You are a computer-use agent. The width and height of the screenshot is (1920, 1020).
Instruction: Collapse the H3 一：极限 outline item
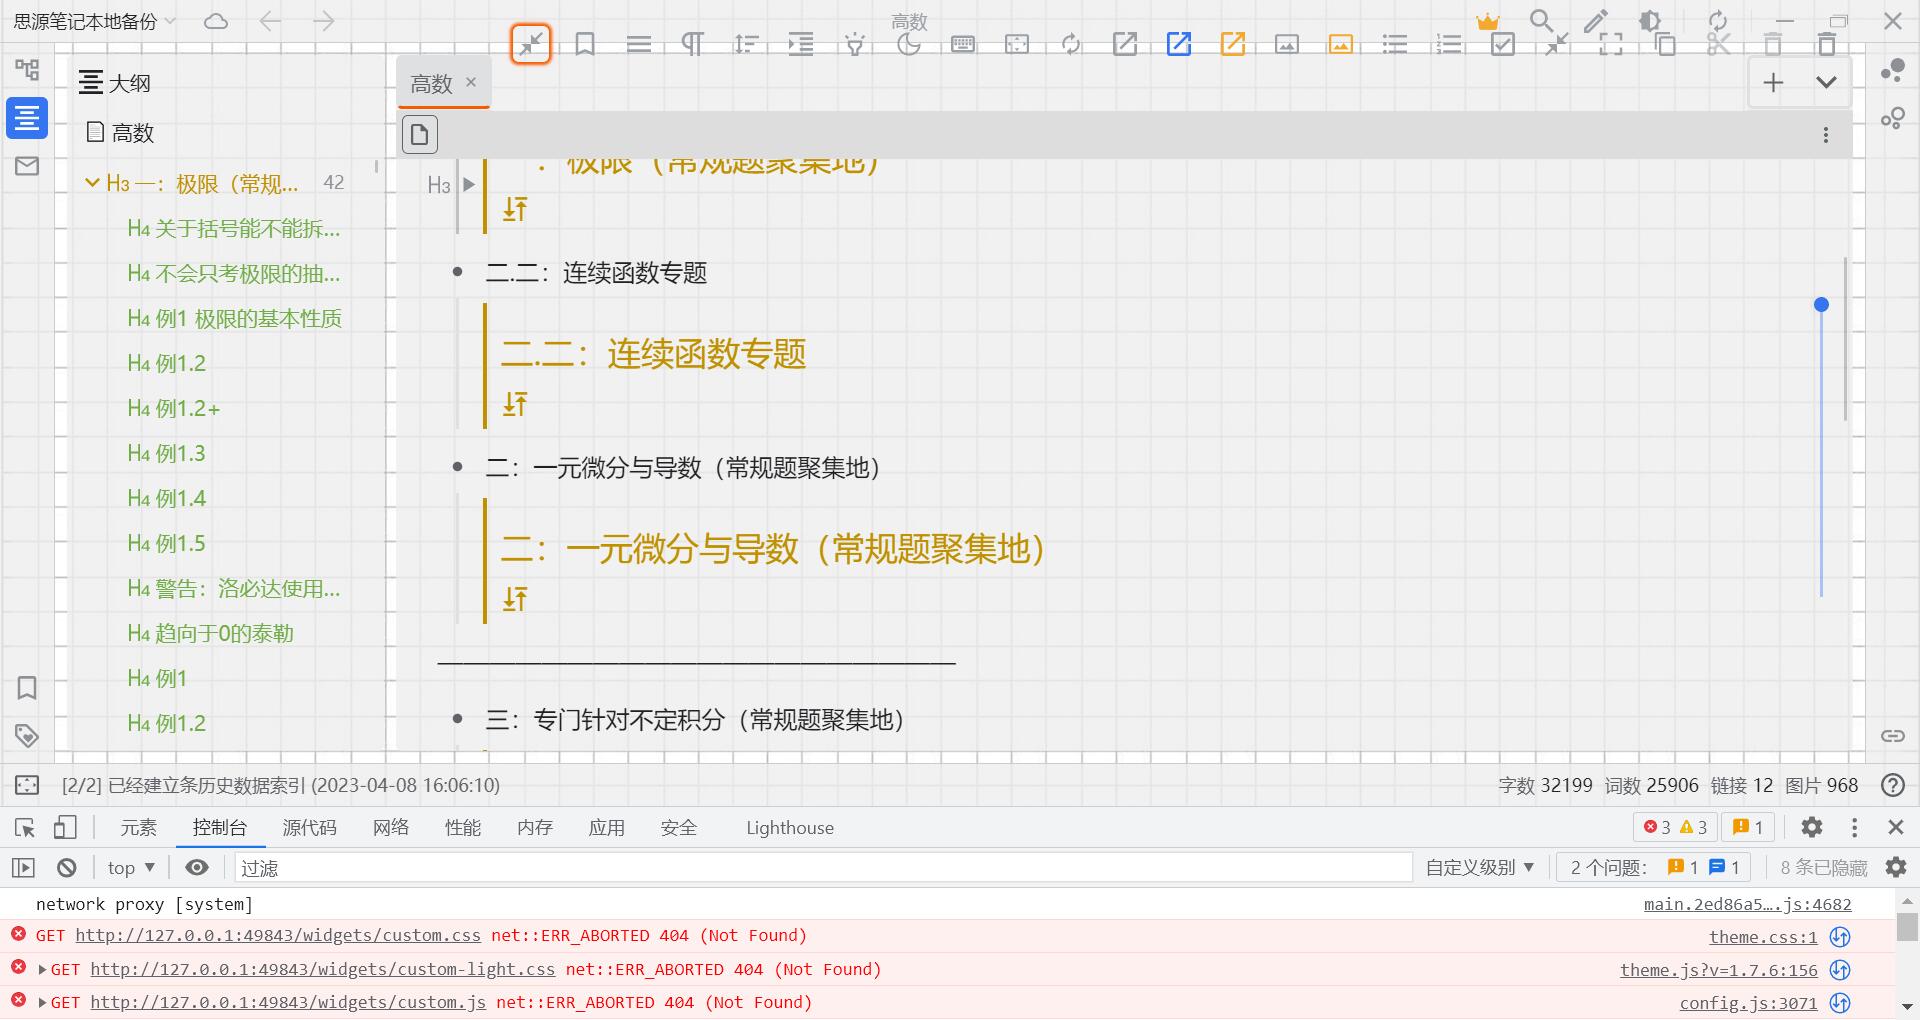92,183
